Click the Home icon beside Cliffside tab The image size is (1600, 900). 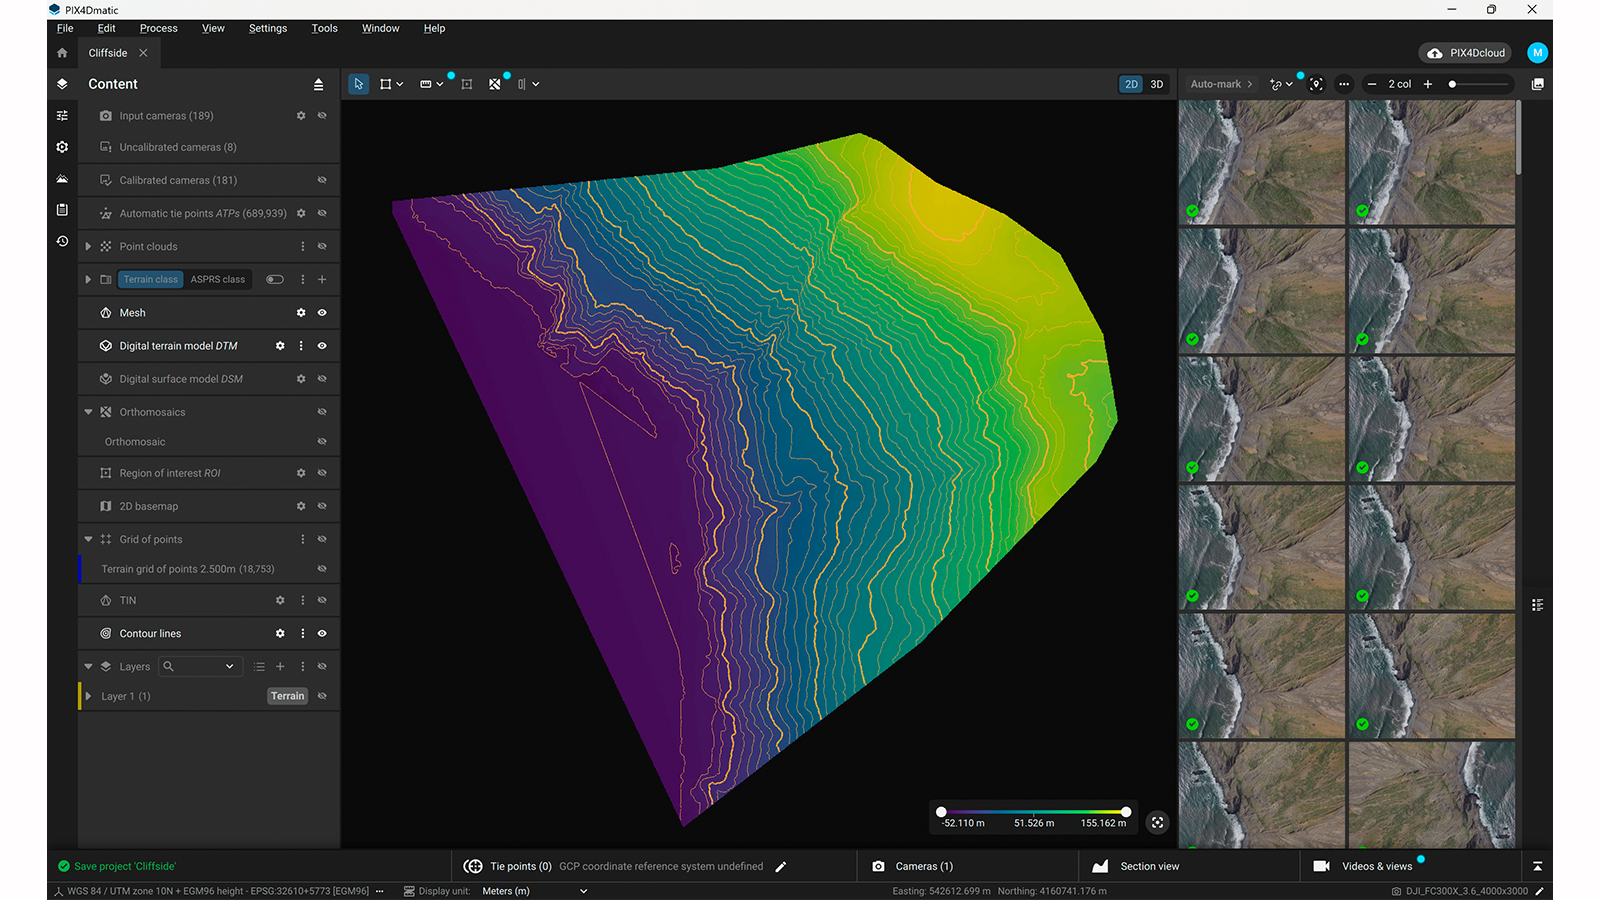point(62,53)
